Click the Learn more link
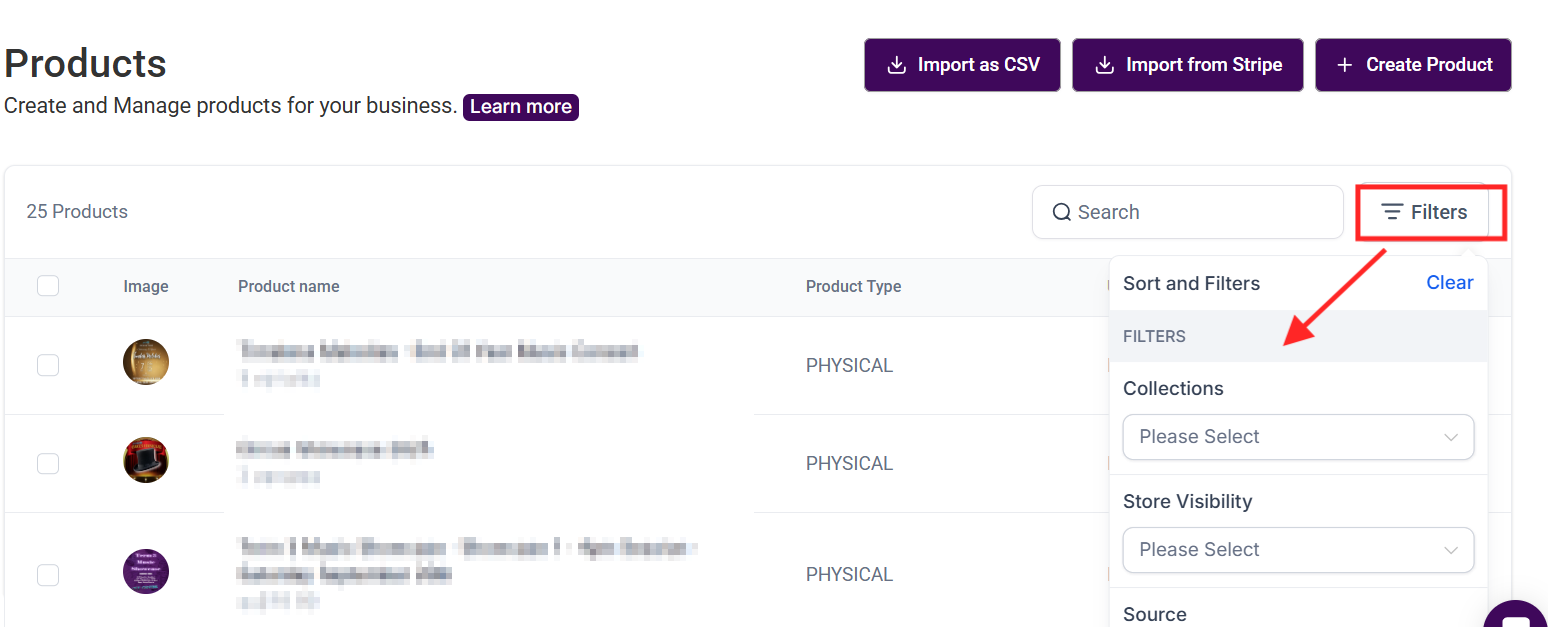The width and height of the screenshot is (1548, 627). pyautogui.click(x=520, y=107)
